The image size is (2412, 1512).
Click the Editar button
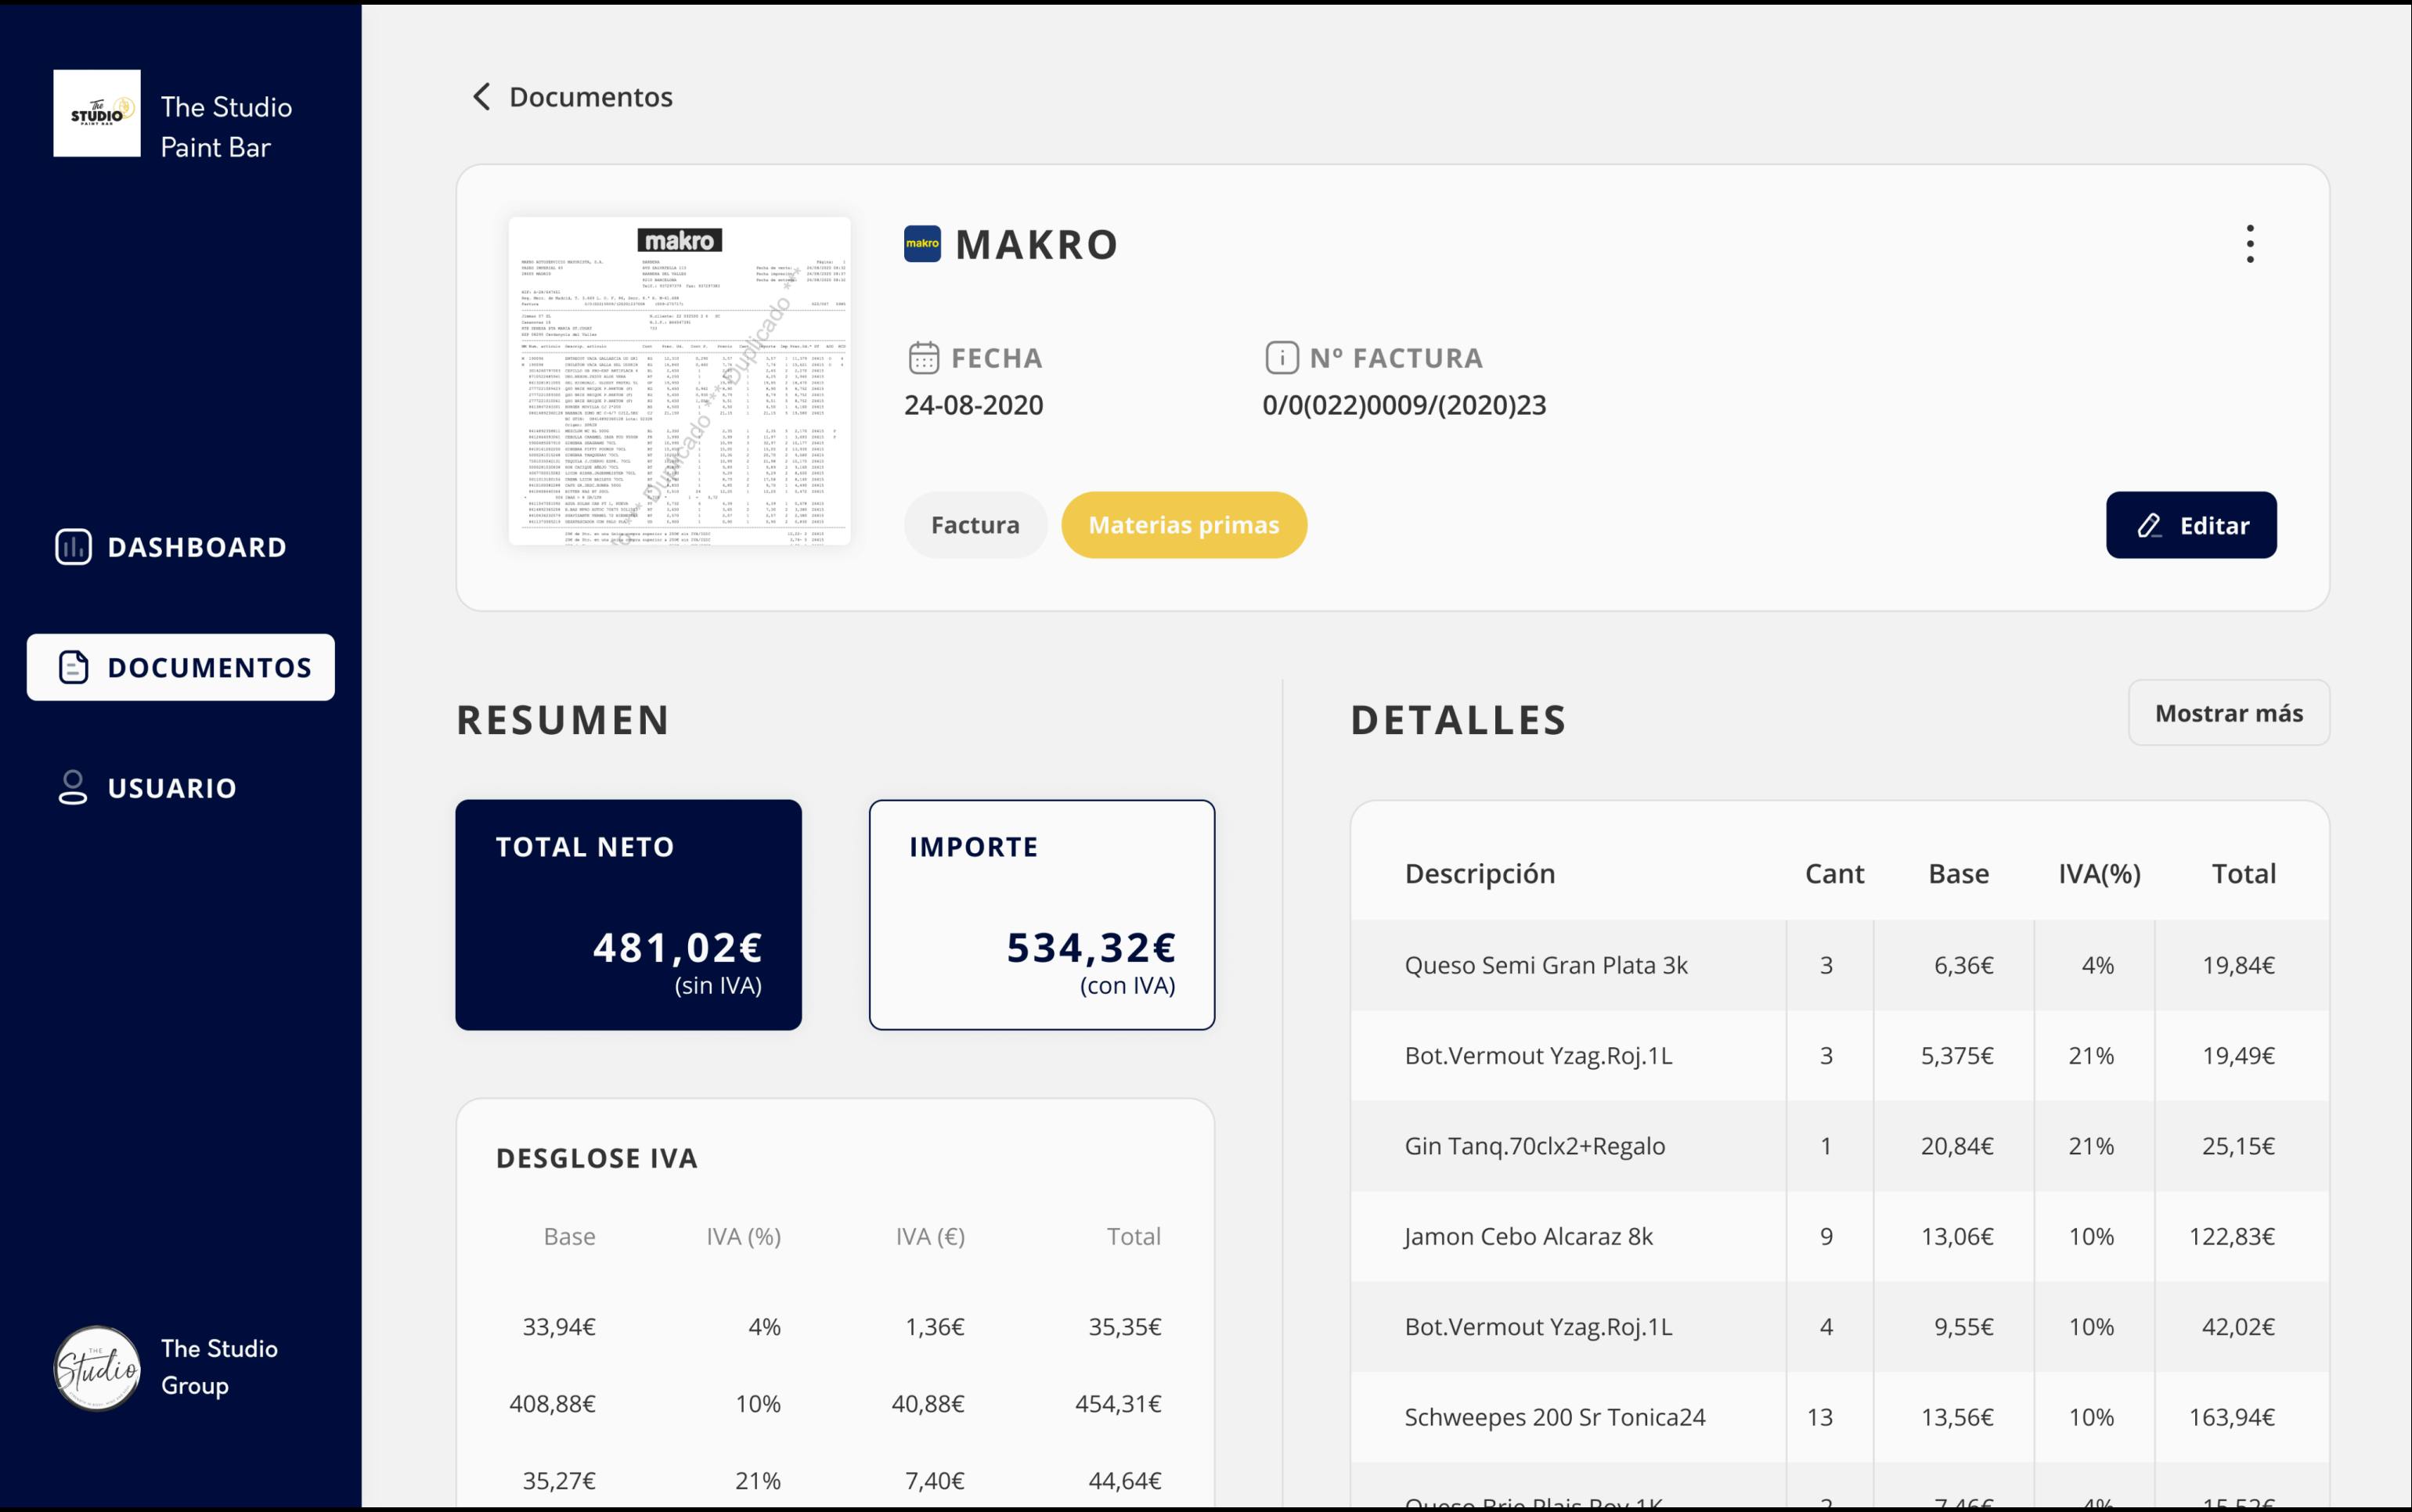point(2191,525)
